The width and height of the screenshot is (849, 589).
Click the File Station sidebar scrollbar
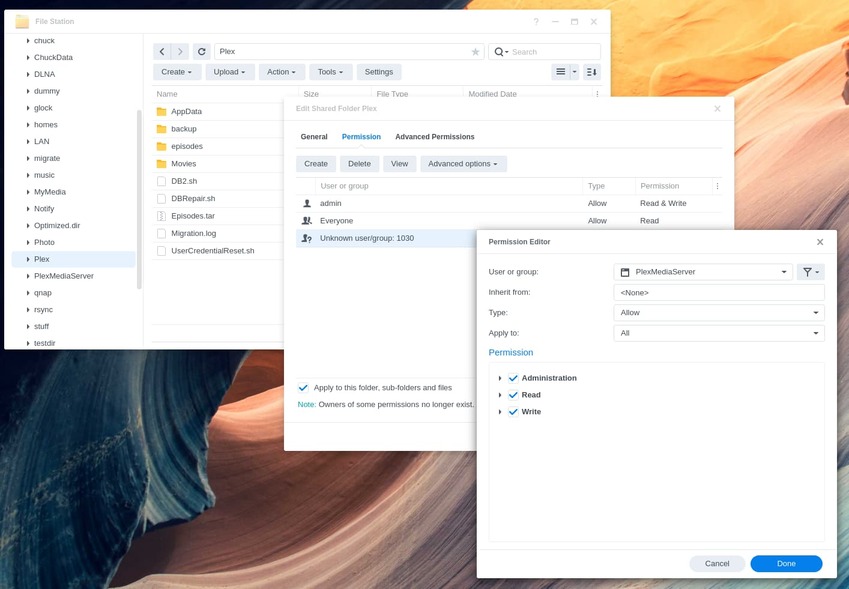pyautogui.click(x=139, y=199)
